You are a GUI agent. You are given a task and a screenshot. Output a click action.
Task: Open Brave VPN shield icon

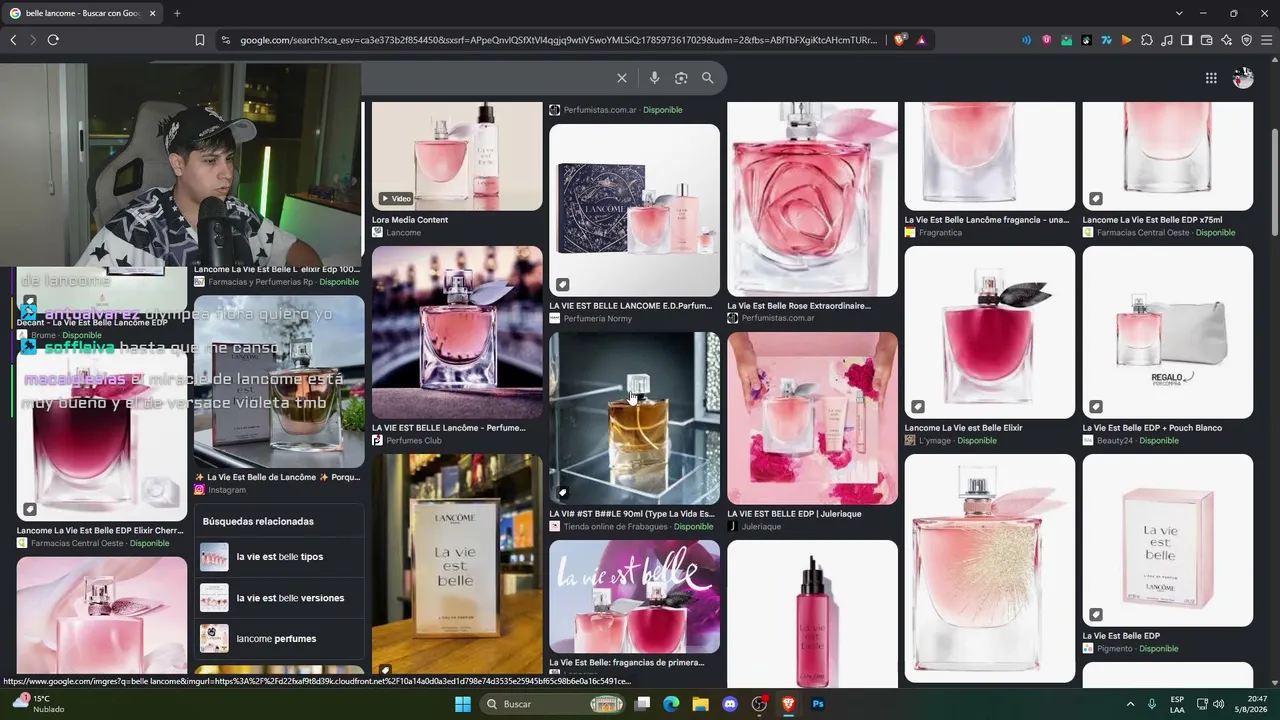1246,40
